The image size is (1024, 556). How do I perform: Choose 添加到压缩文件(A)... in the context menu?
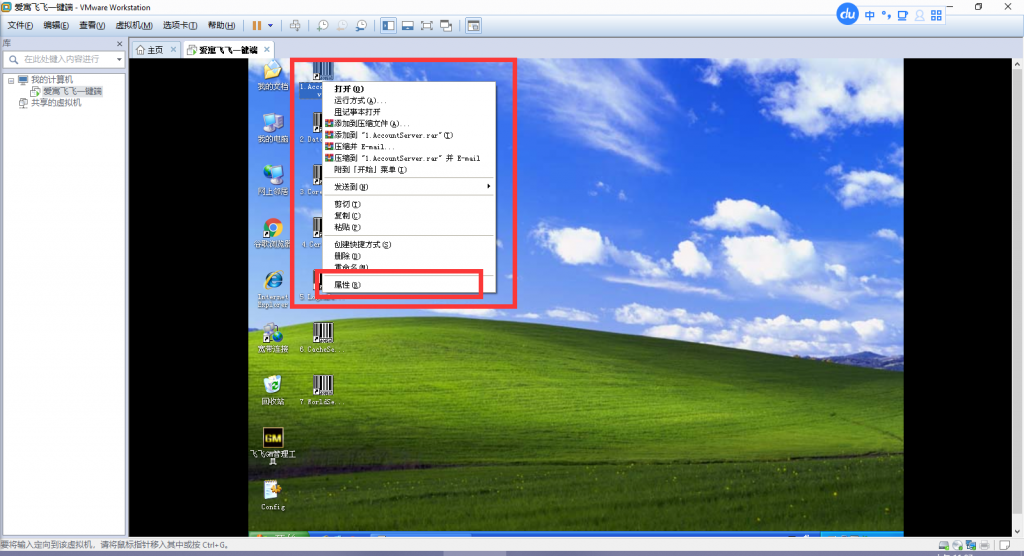(372, 123)
